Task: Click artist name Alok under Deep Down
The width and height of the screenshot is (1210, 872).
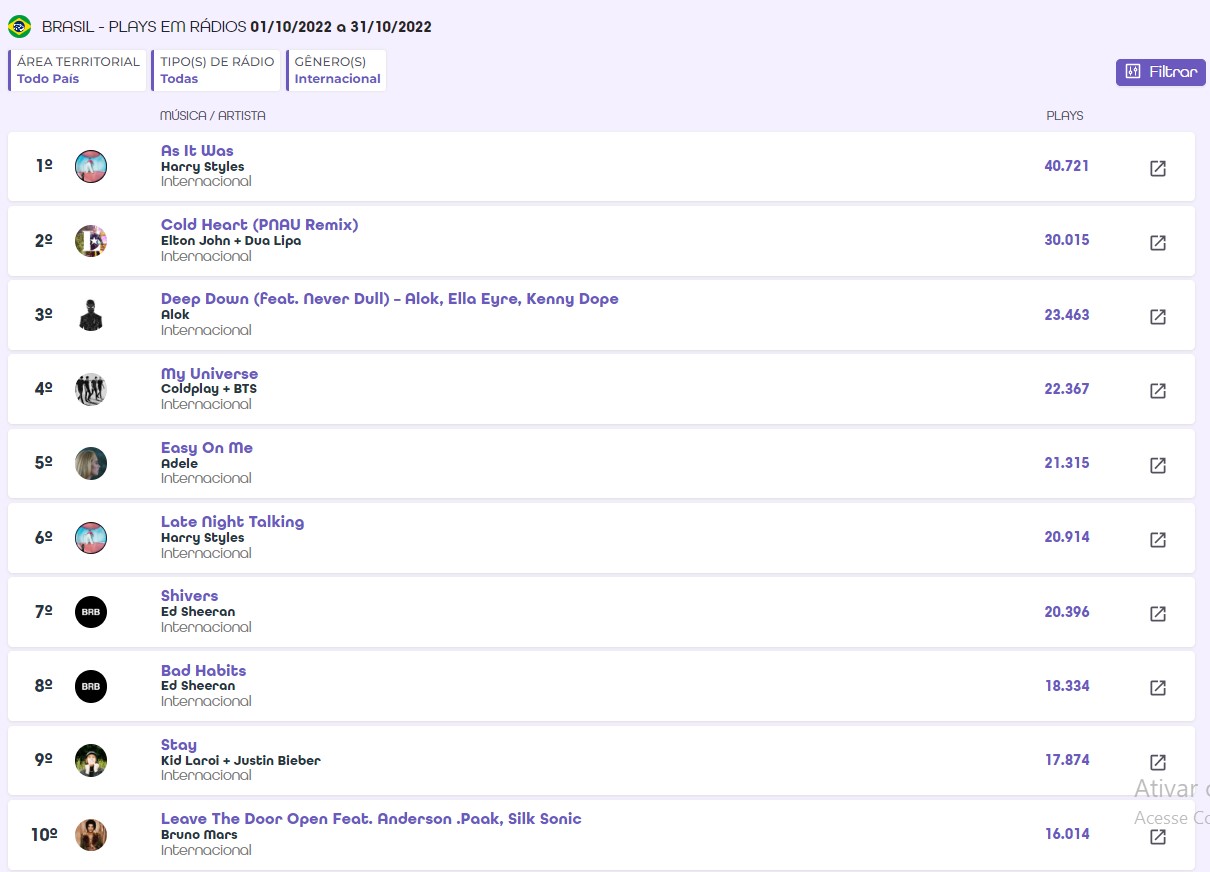Action: coord(175,315)
